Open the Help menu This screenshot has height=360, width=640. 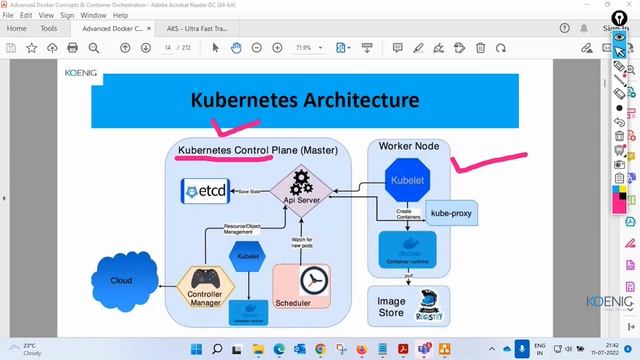point(120,16)
